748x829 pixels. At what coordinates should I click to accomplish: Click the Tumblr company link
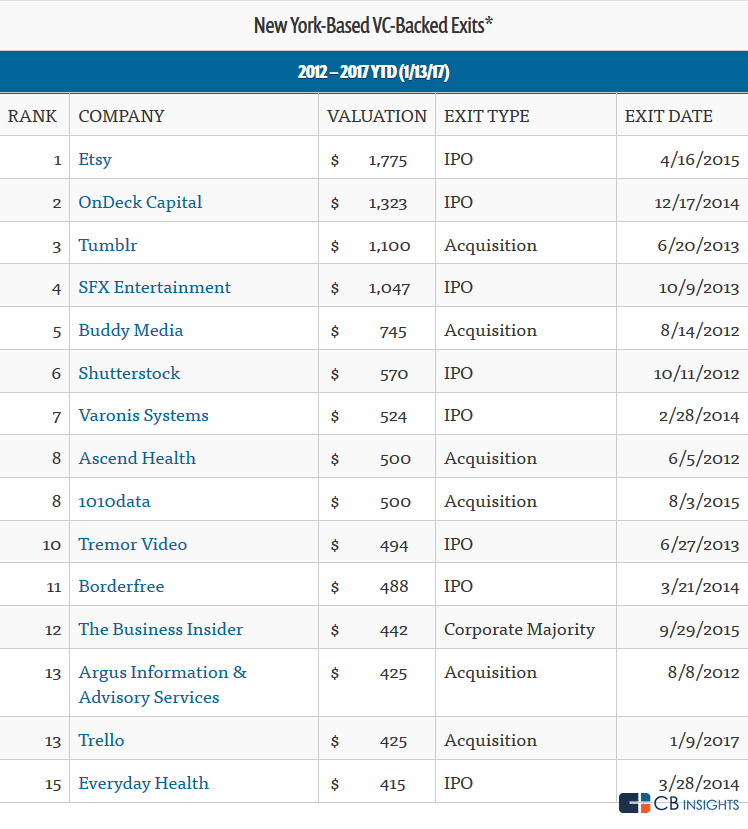[x=107, y=245]
